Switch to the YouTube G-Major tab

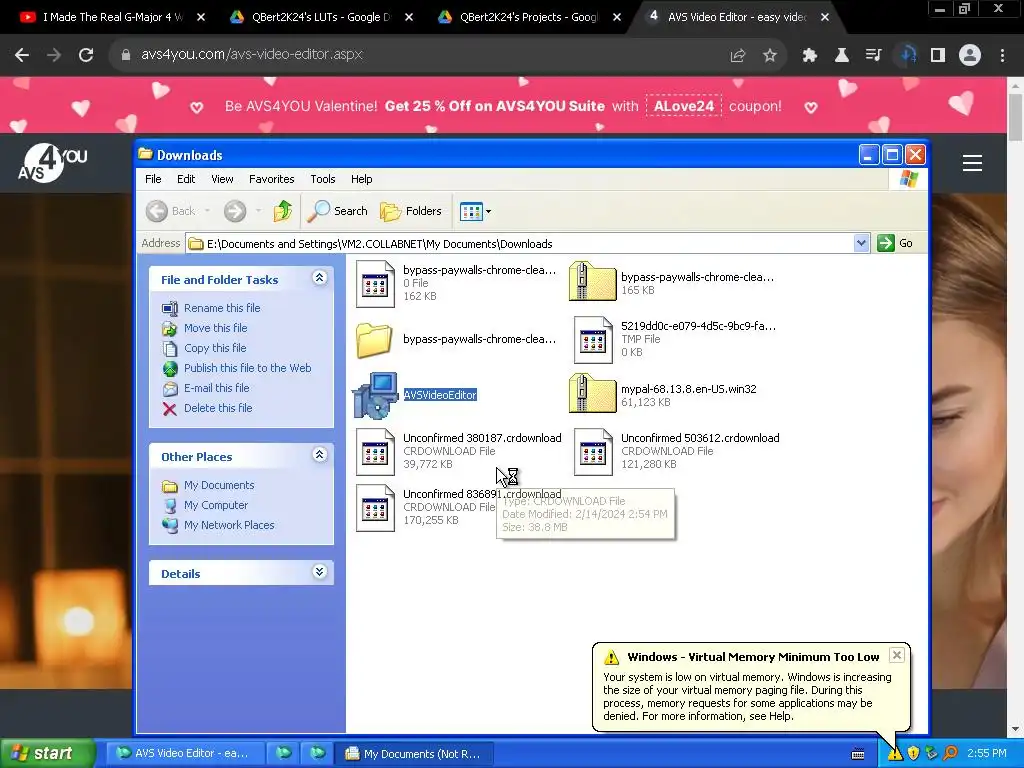pos(112,17)
